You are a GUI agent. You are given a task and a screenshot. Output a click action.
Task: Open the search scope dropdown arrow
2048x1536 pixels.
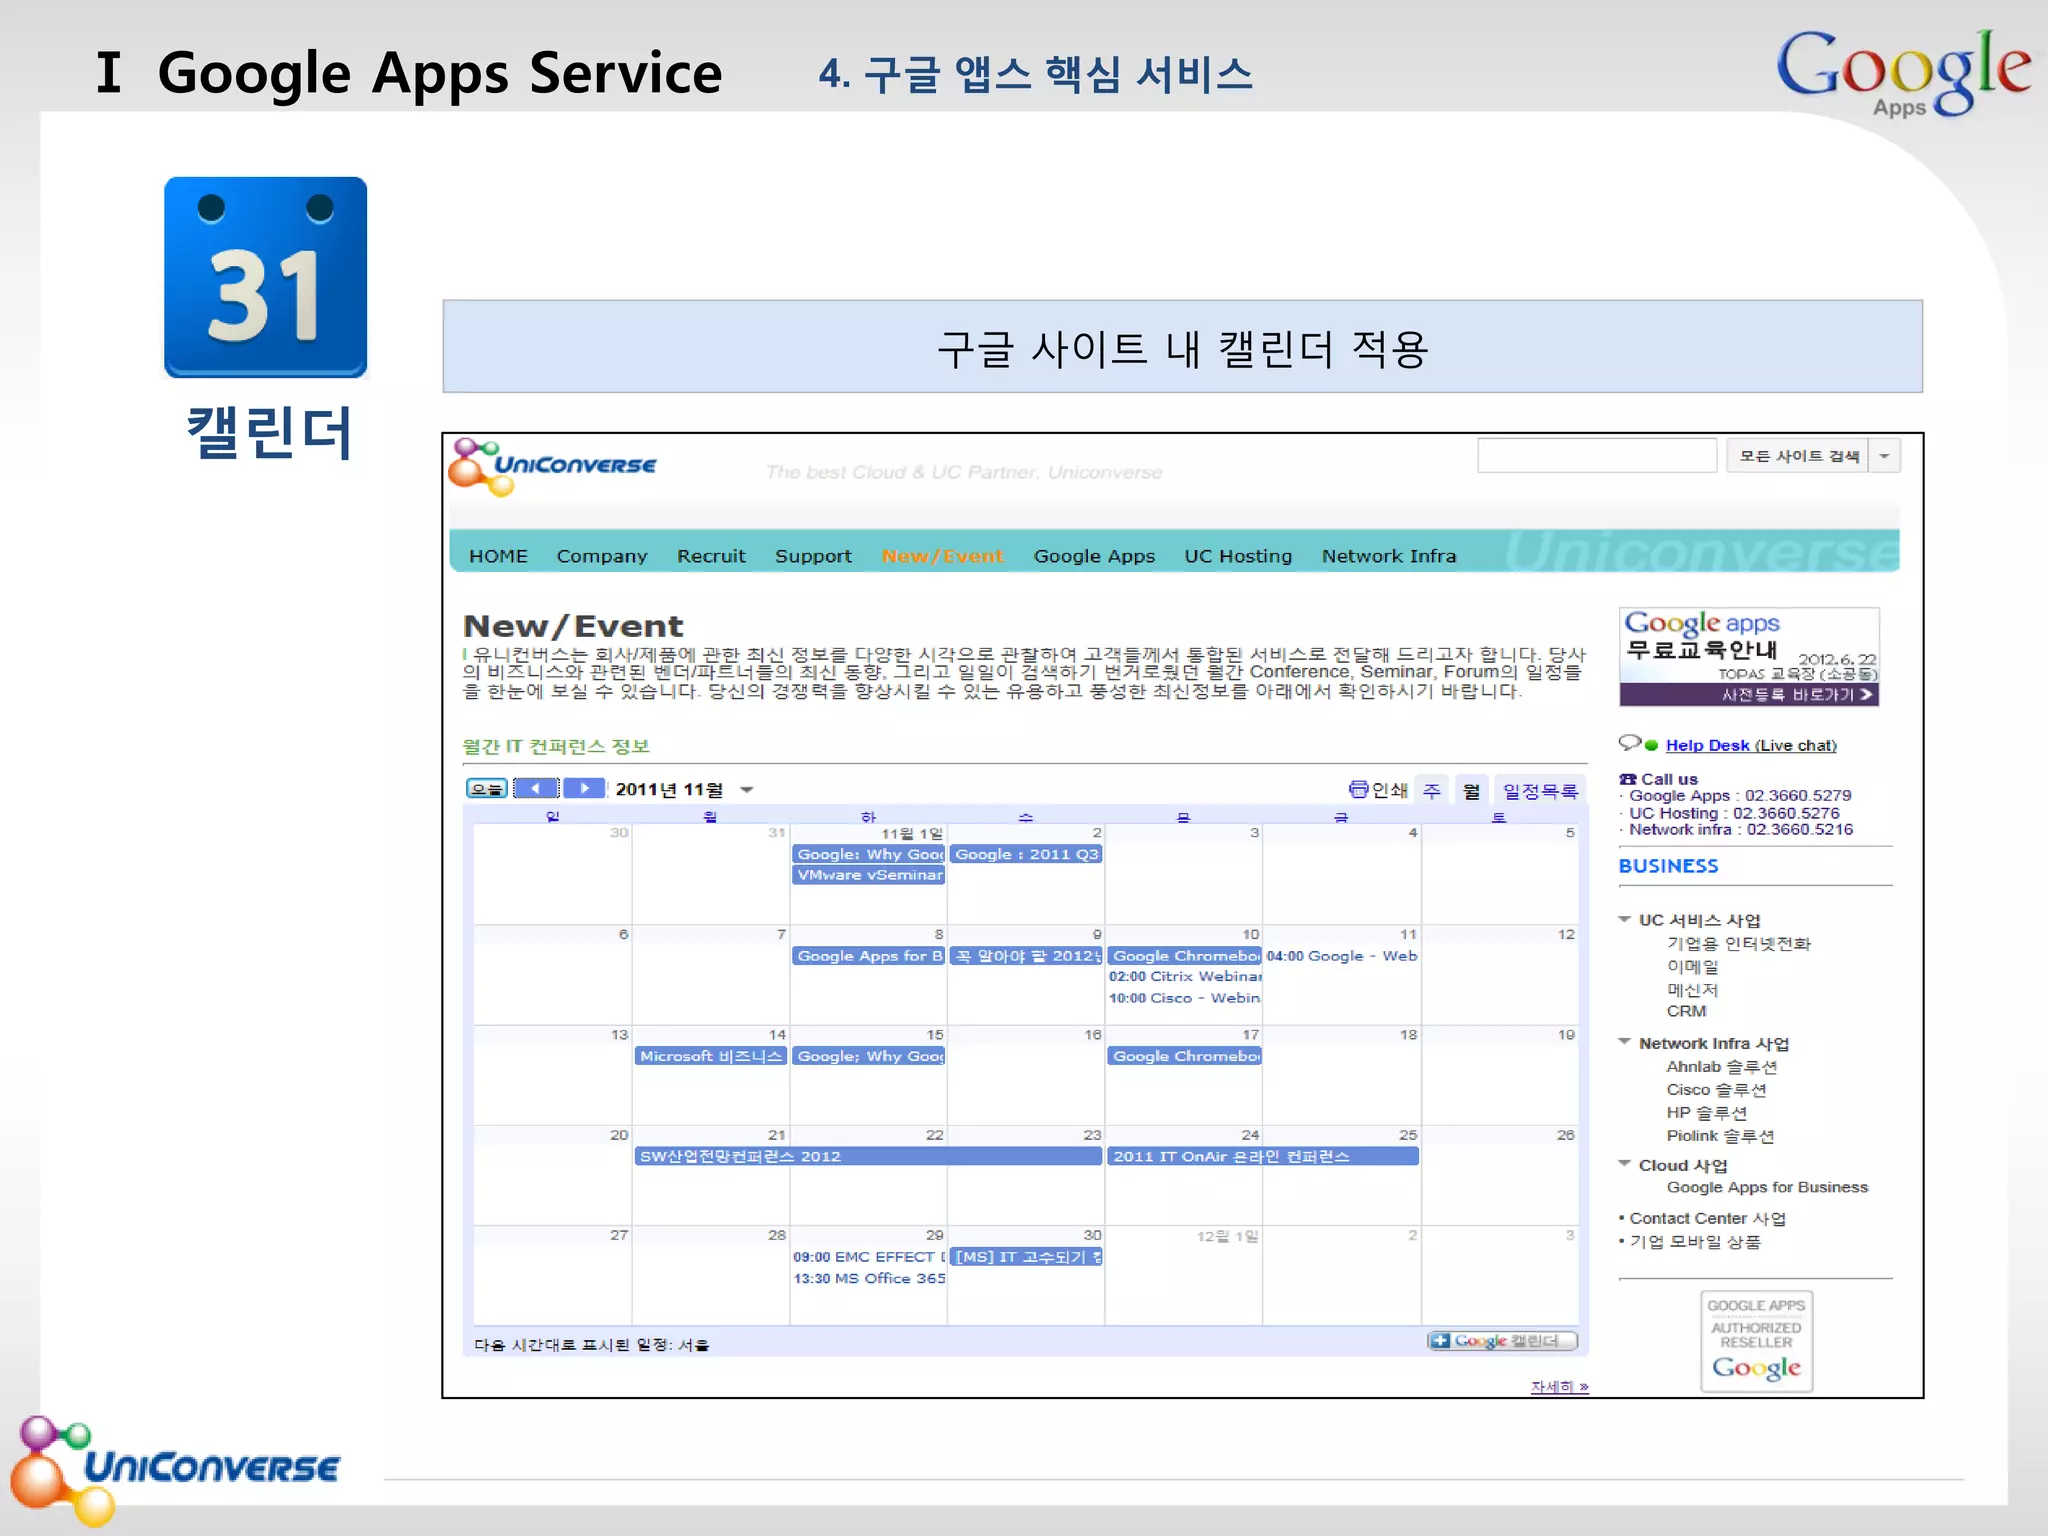(1884, 456)
